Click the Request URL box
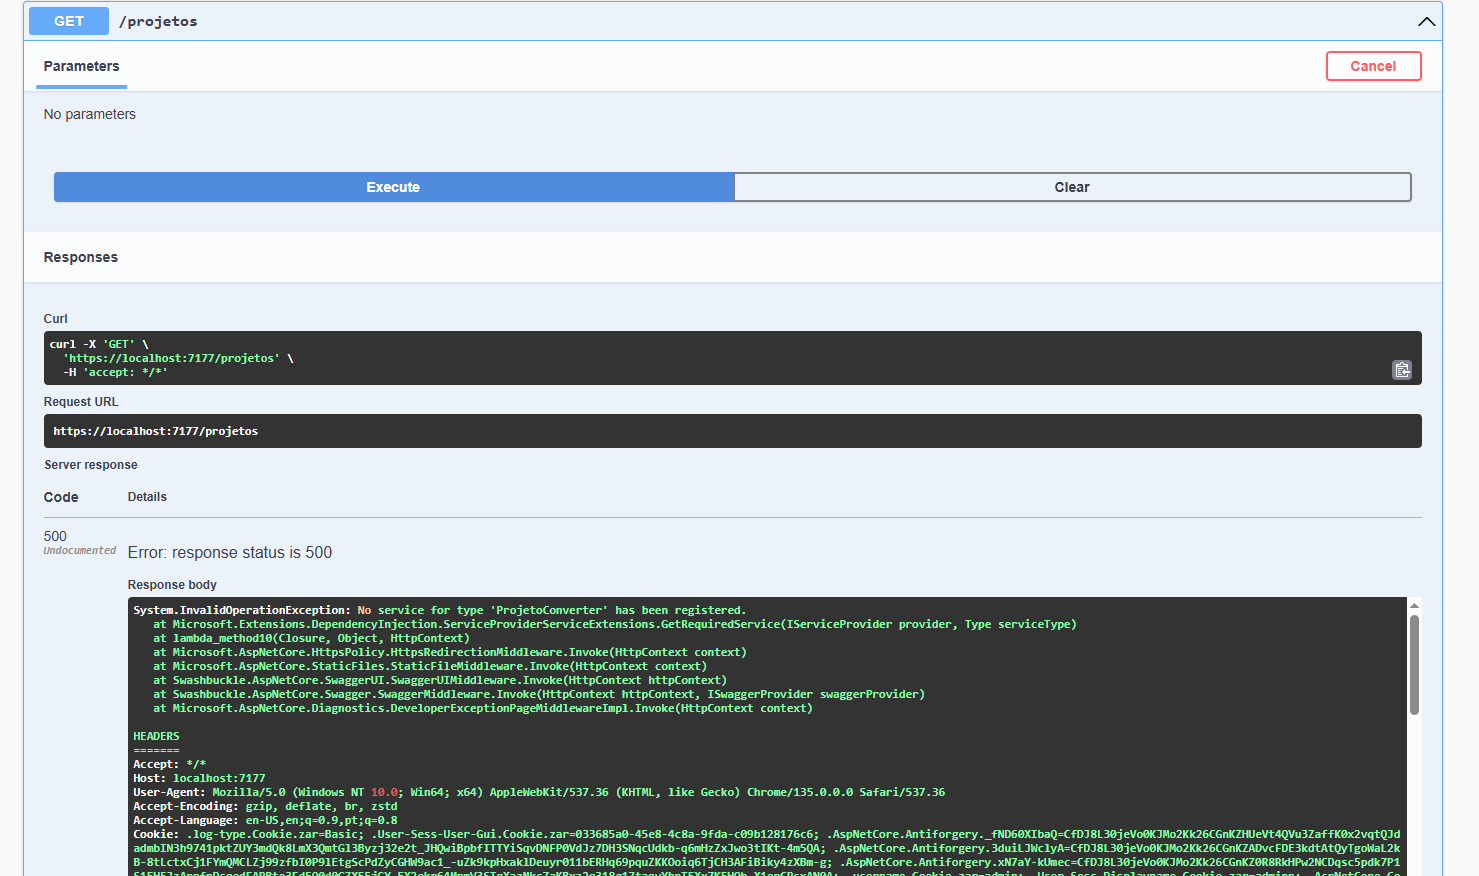The width and height of the screenshot is (1479, 876). coord(732,431)
